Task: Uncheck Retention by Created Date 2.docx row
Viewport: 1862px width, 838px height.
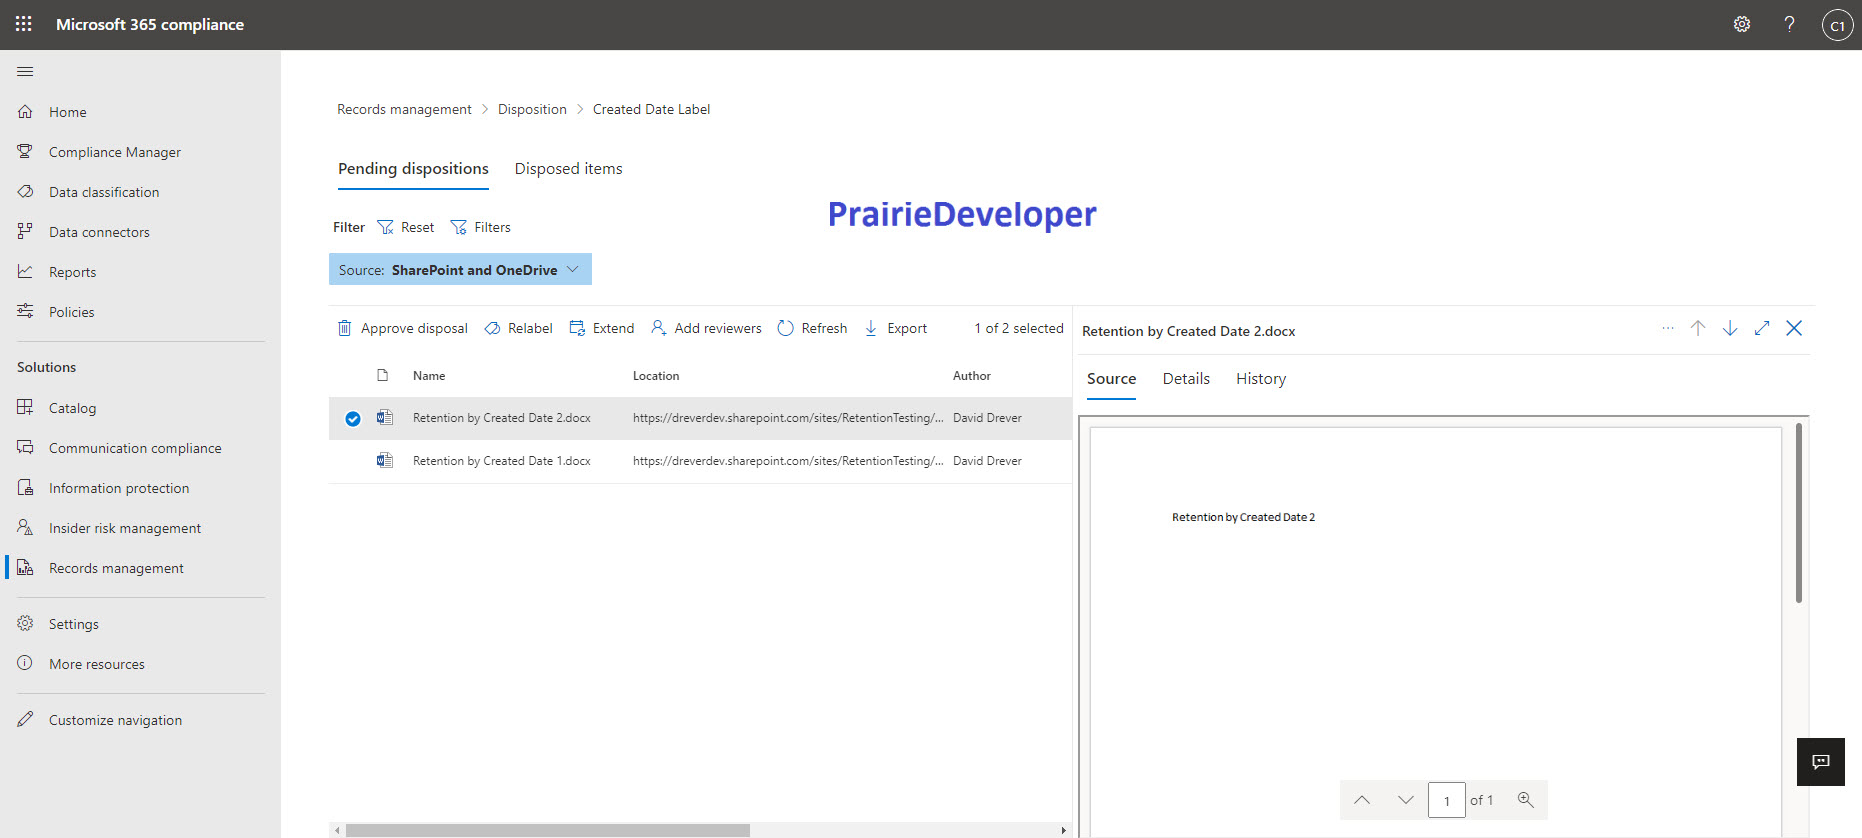Action: click(353, 419)
